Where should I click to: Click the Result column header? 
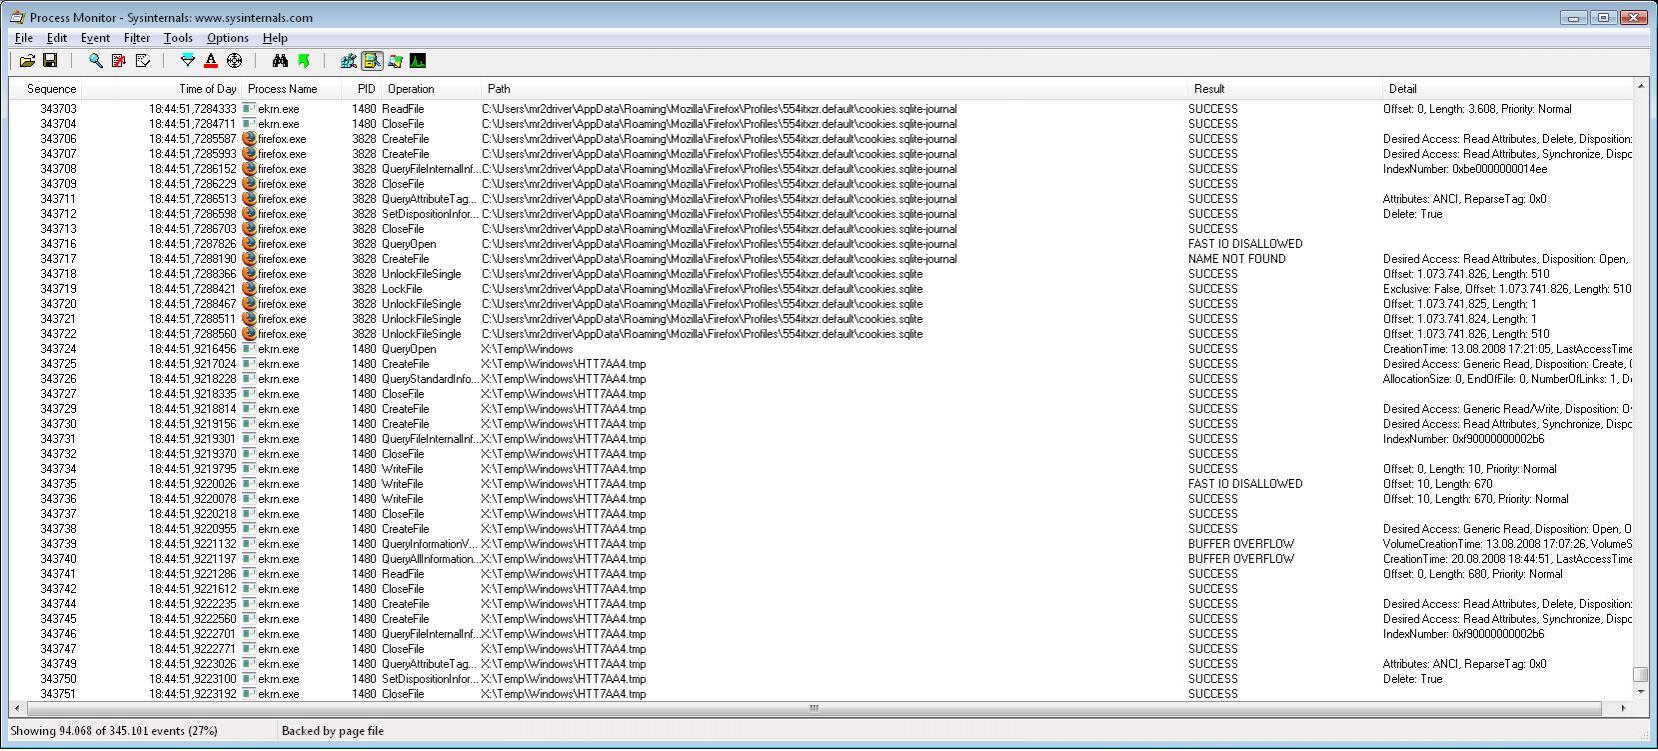tap(1285, 89)
